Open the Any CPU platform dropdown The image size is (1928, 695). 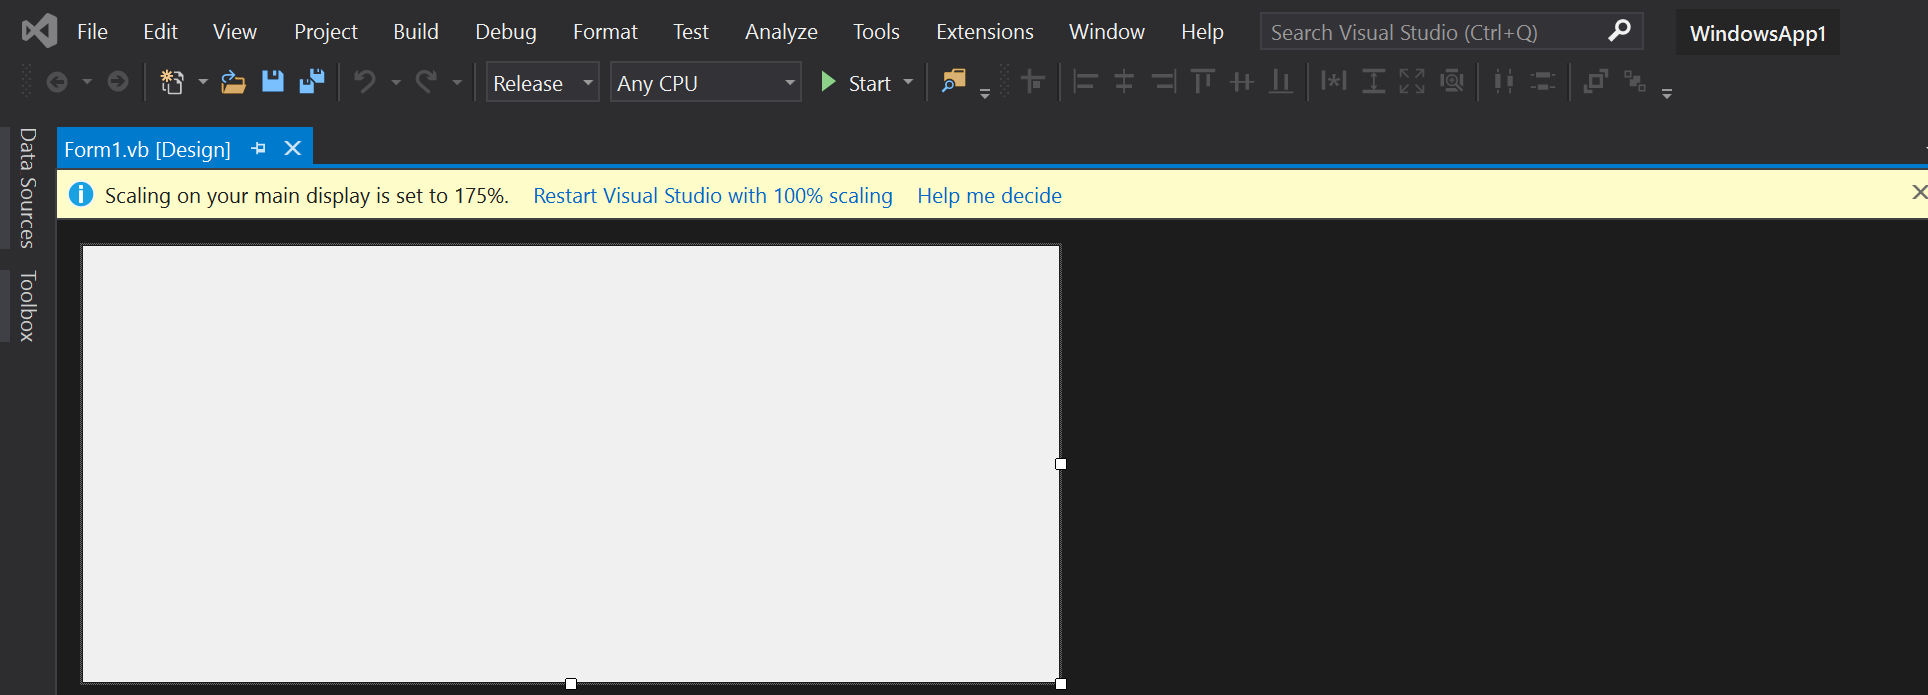pyautogui.click(x=706, y=82)
